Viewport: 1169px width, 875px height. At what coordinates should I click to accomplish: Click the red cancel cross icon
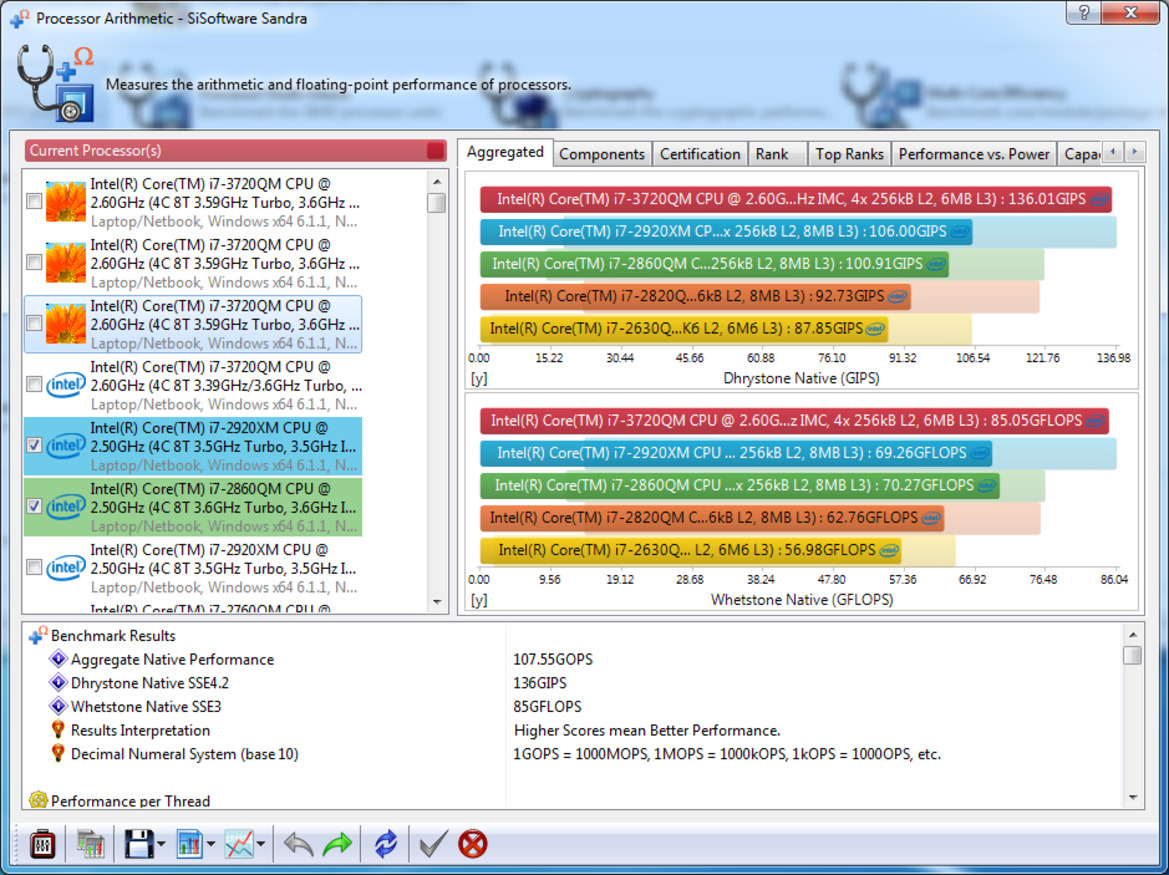(473, 844)
